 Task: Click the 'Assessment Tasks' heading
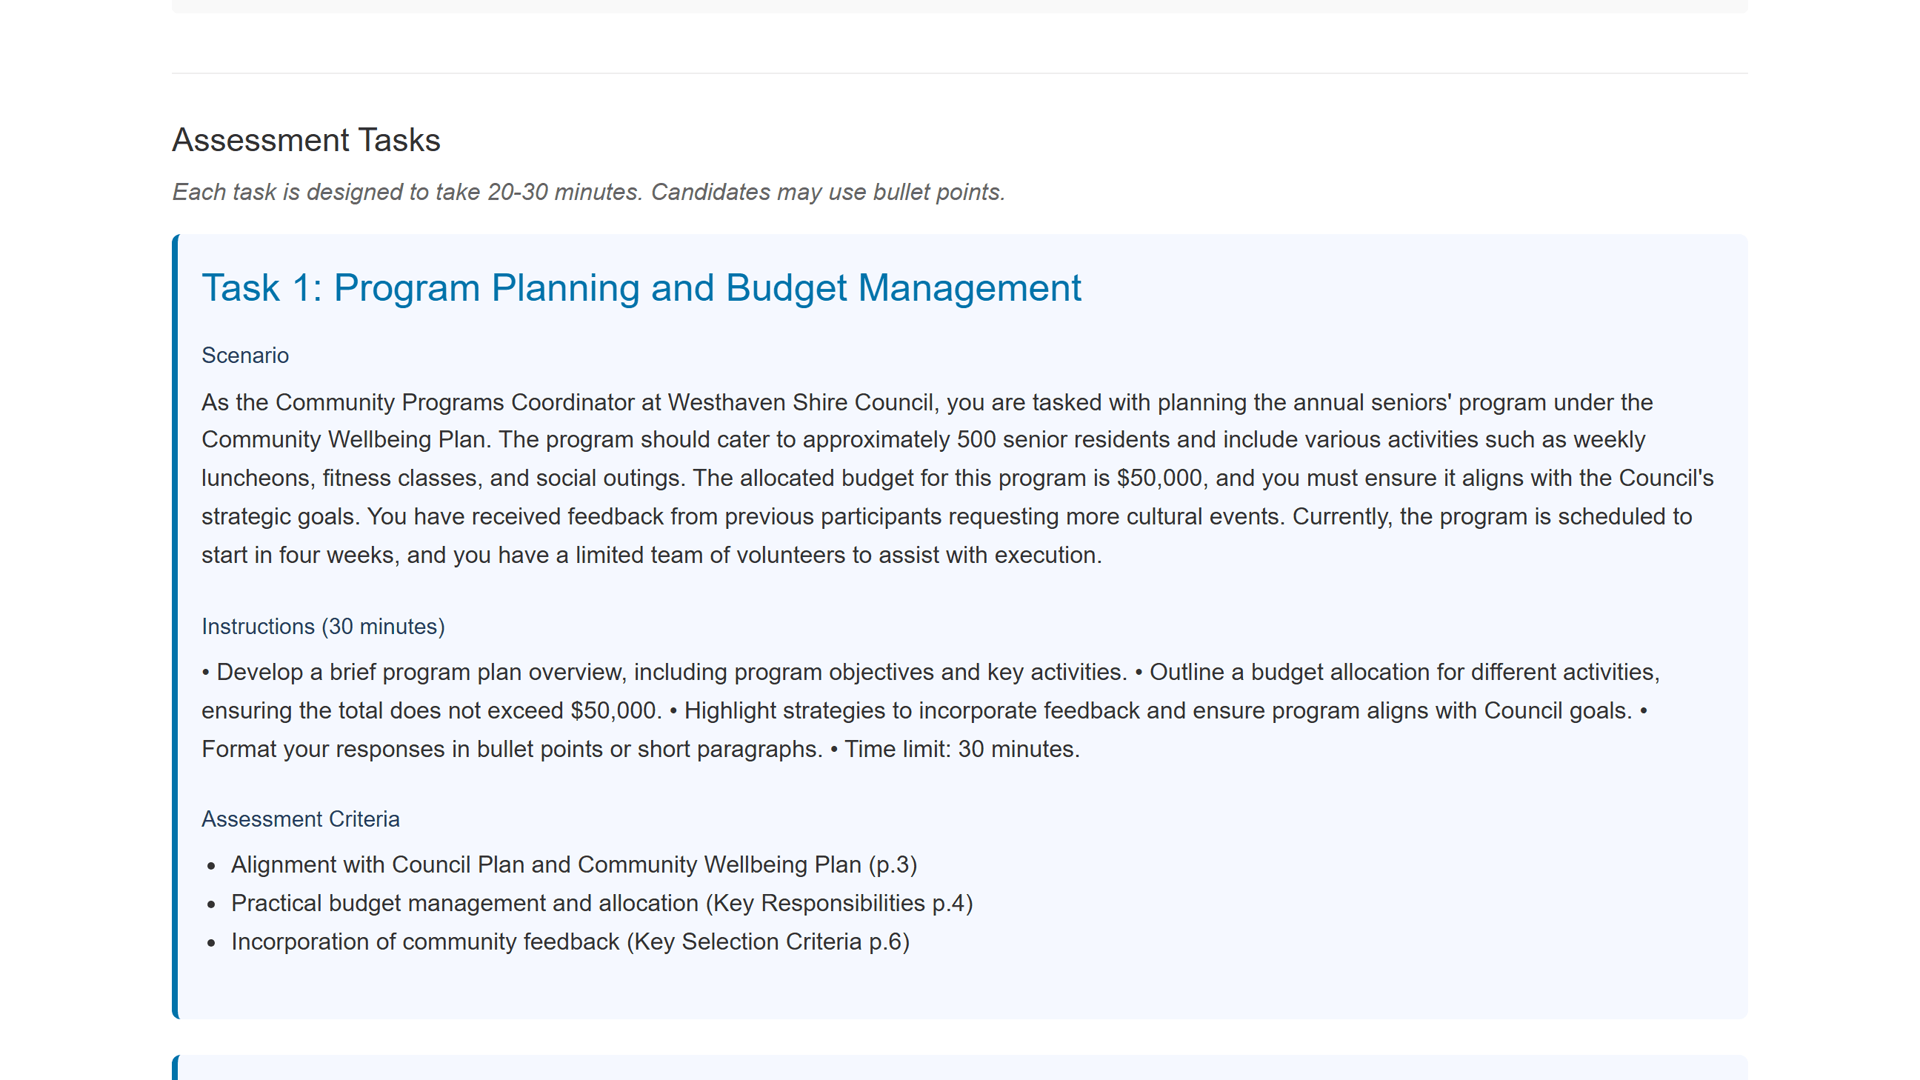pos(306,140)
